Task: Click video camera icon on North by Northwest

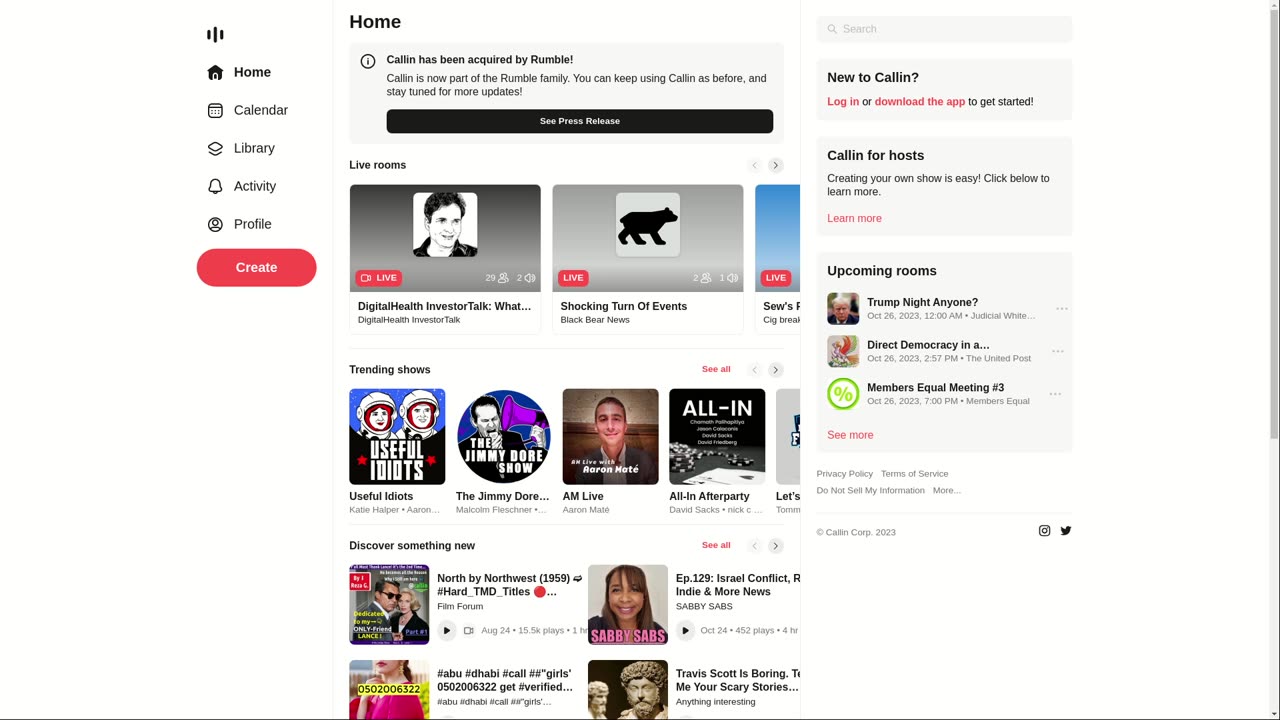Action: pyautogui.click(x=468, y=631)
